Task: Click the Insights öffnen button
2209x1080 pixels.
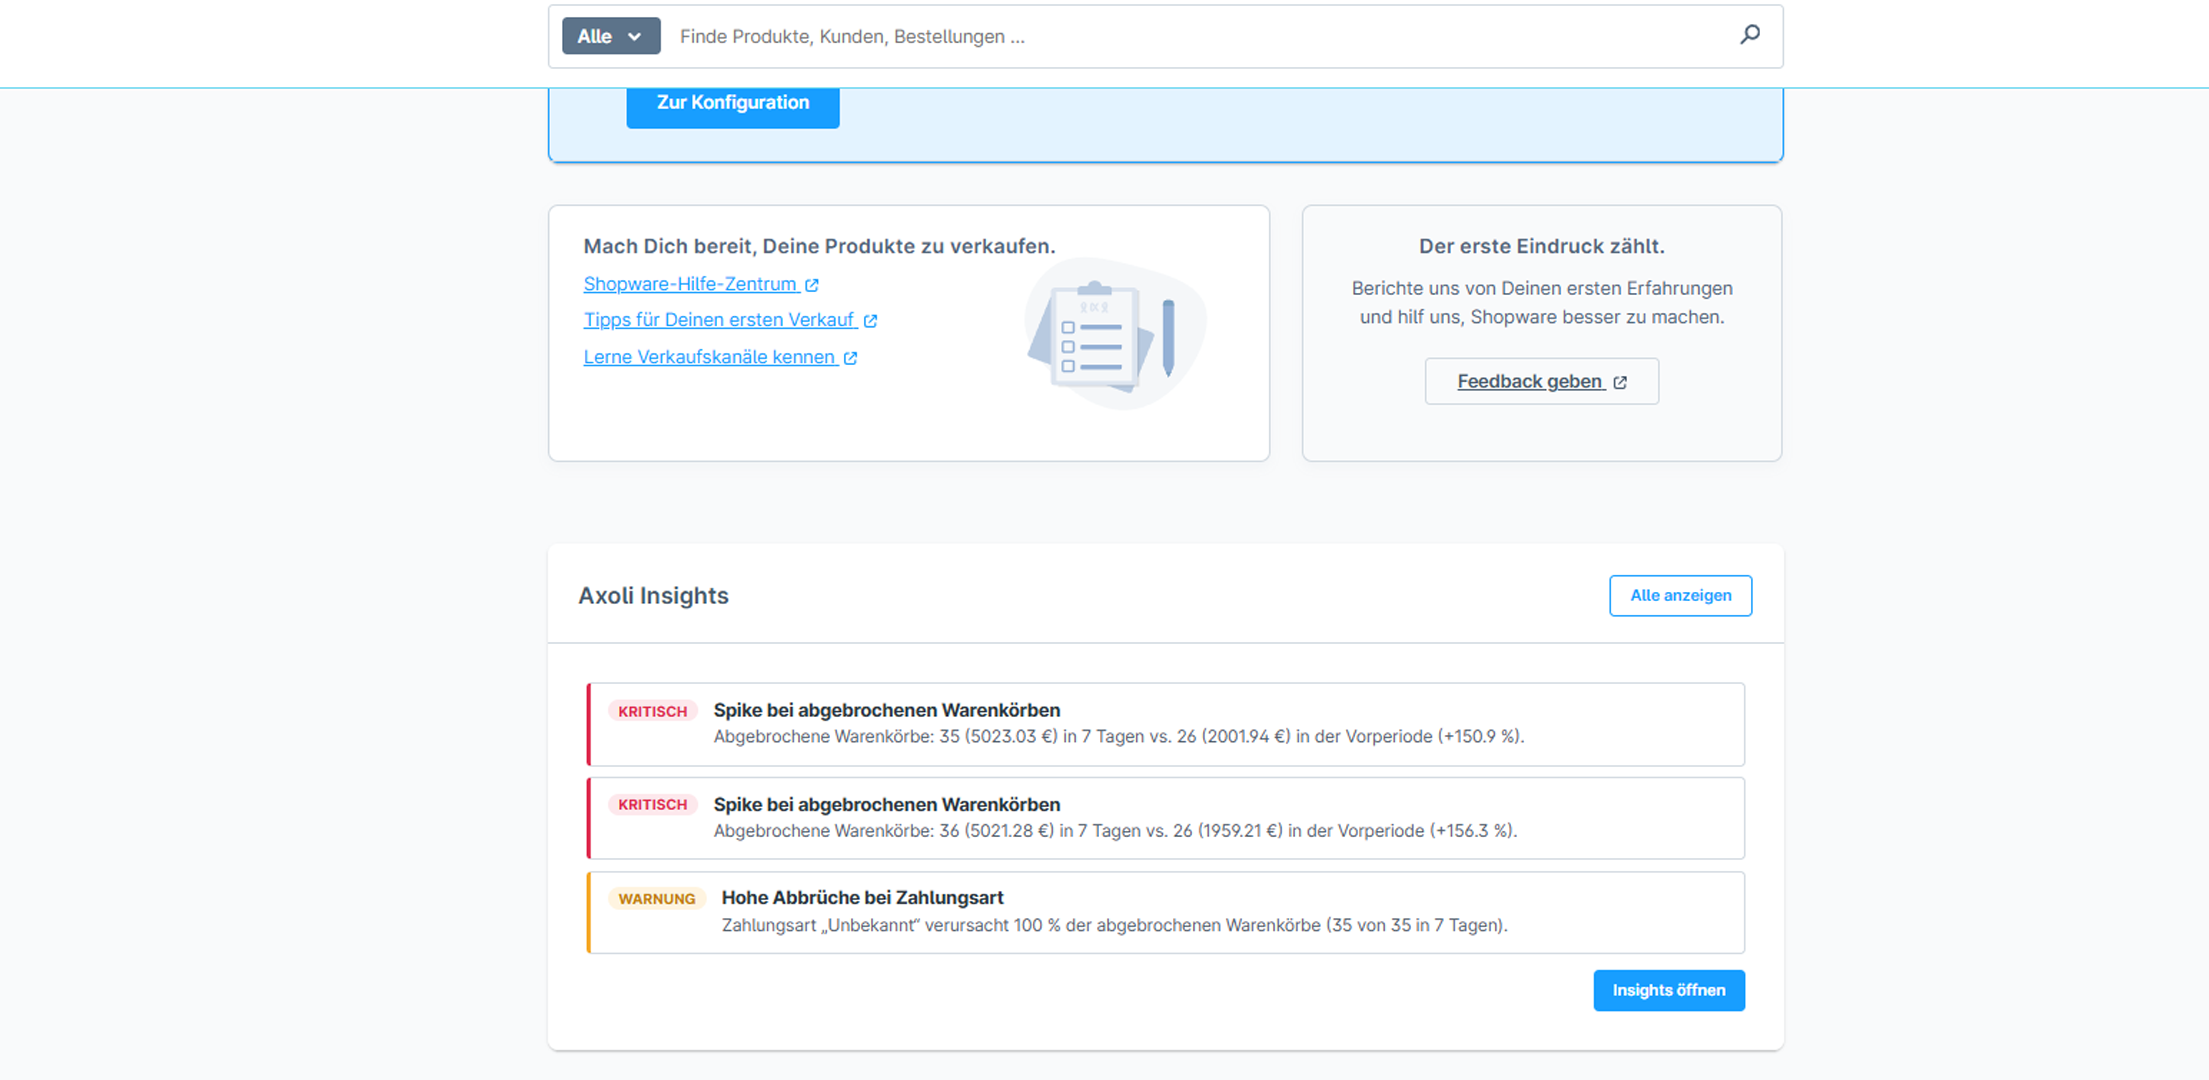Action: [1668, 990]
